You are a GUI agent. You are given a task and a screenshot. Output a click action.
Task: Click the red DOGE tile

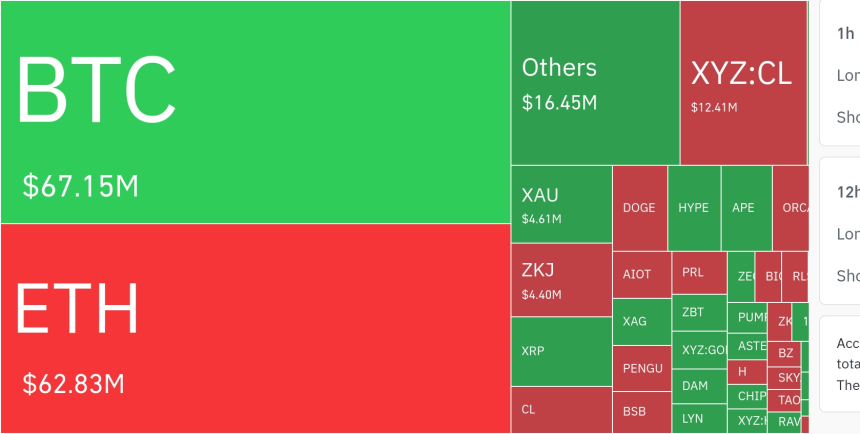[x=639, y=208]
